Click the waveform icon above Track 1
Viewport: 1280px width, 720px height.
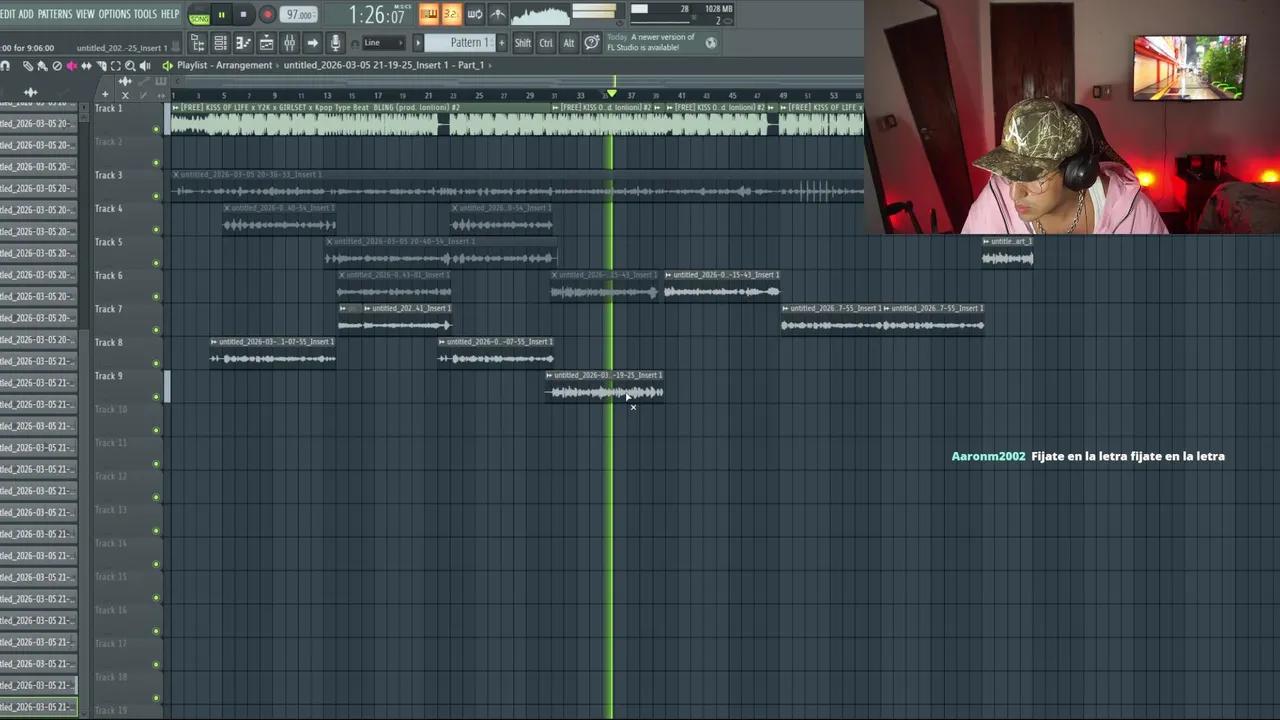[x=124, y=81]
